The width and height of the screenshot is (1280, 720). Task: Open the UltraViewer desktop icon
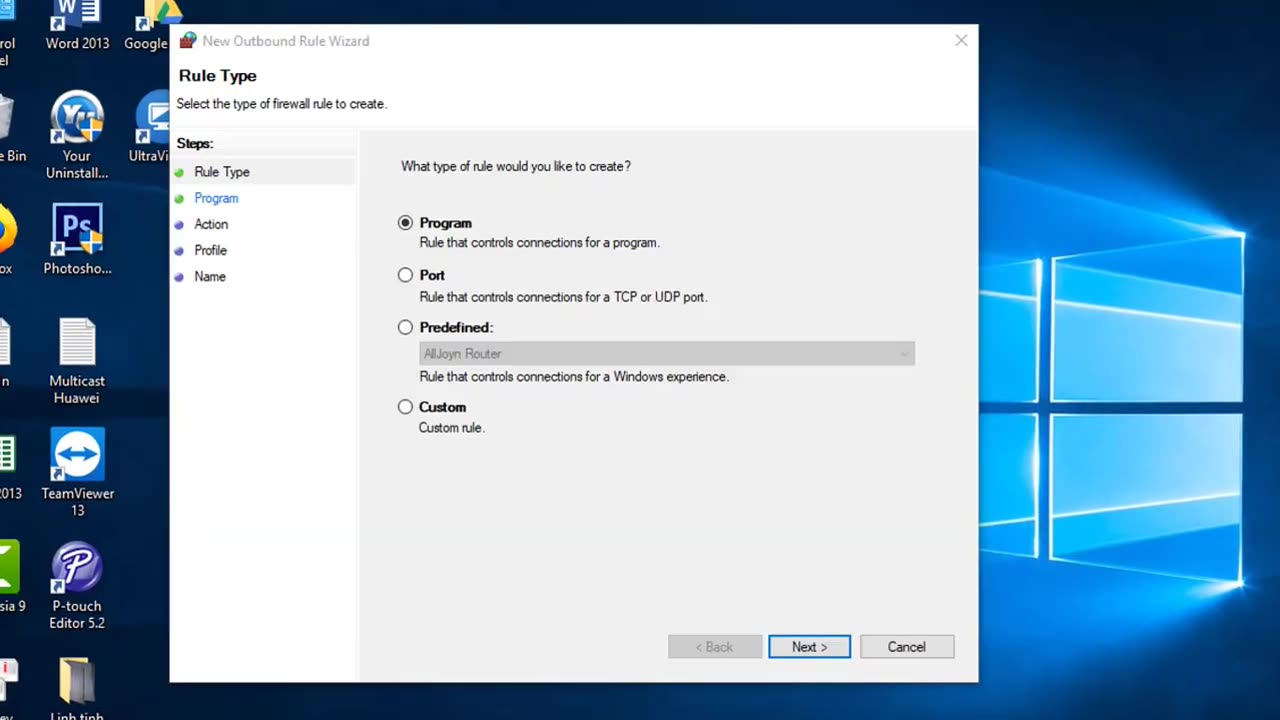pos(150,127)
